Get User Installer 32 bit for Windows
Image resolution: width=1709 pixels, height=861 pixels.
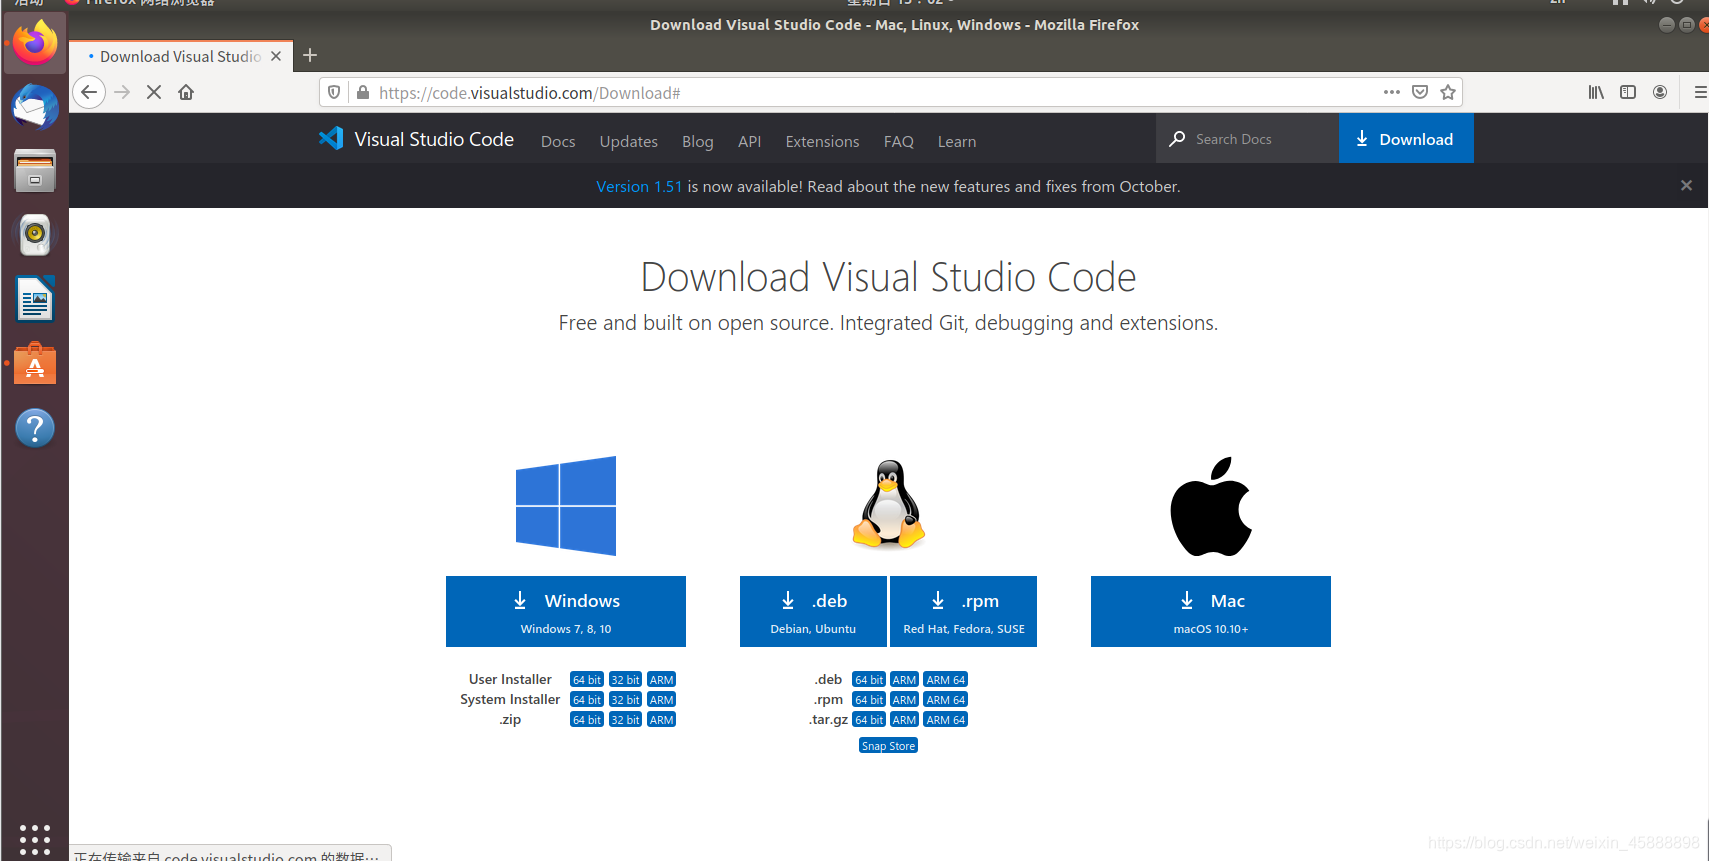(625, 680)
